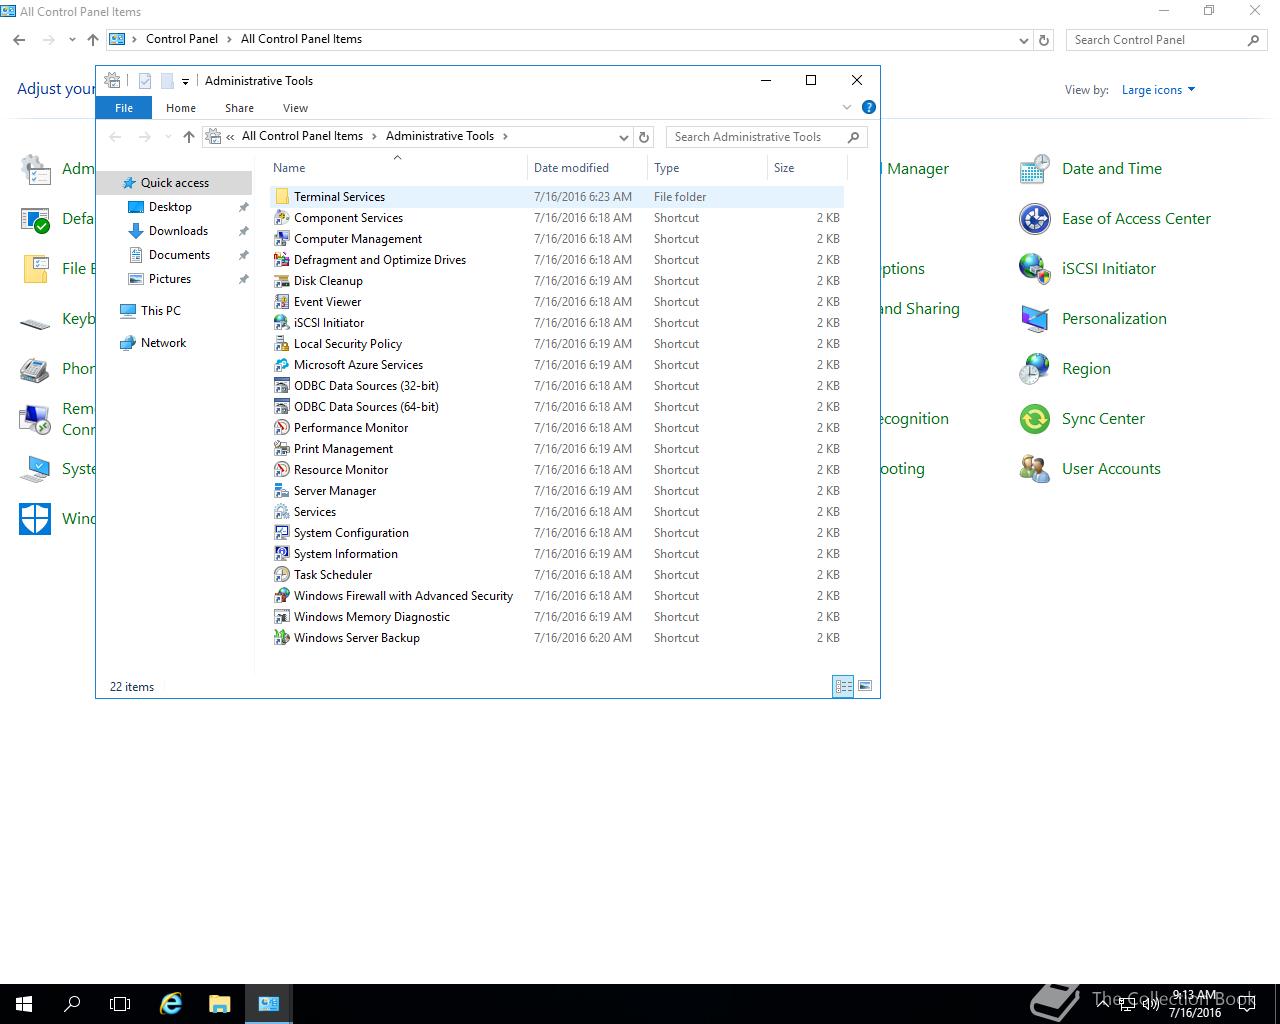Select the System Configuration icon

(282, 533)
